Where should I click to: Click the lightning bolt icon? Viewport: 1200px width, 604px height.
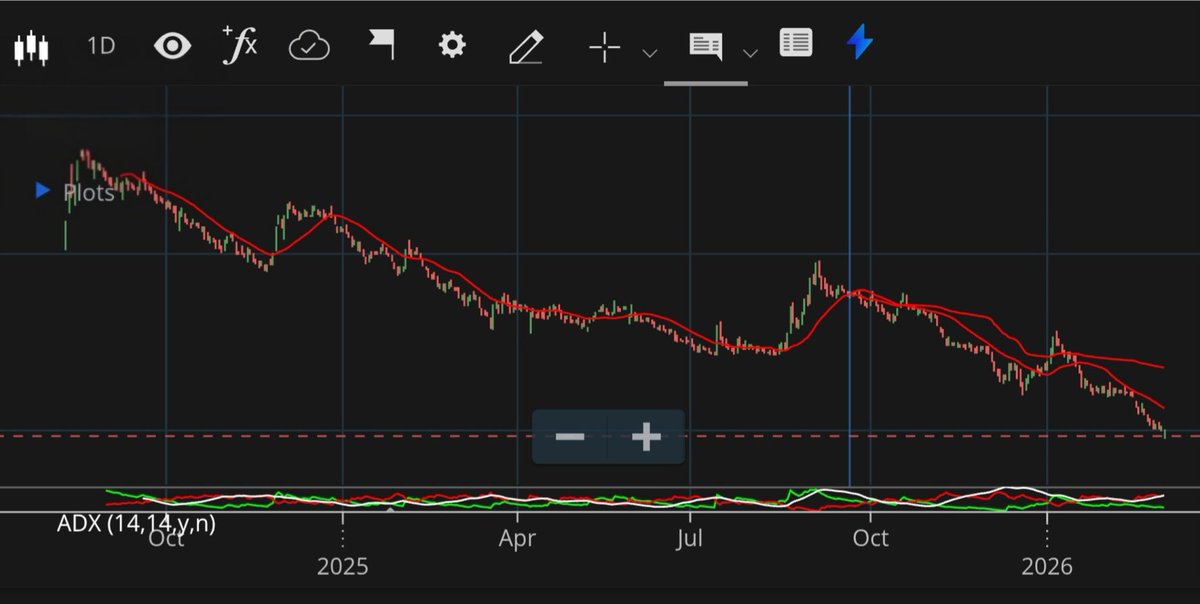tap(860, 43)
